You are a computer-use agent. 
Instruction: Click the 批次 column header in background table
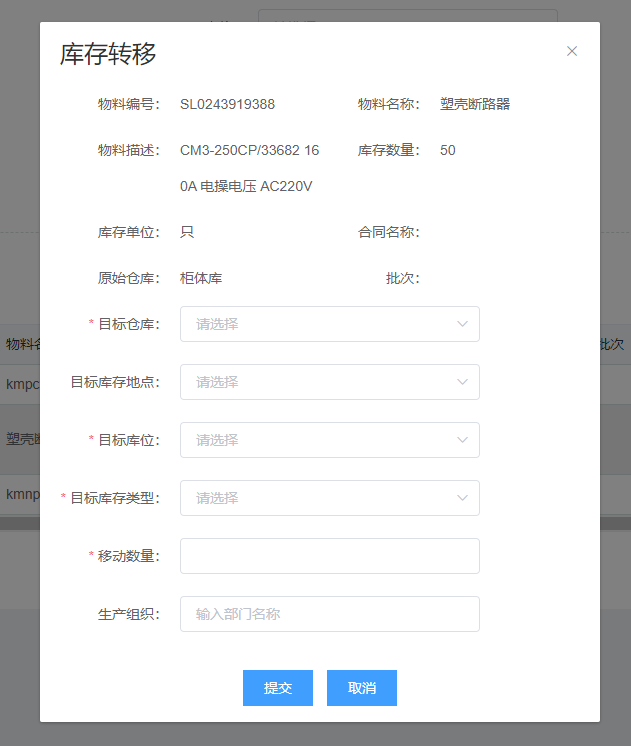pos(613,344)
